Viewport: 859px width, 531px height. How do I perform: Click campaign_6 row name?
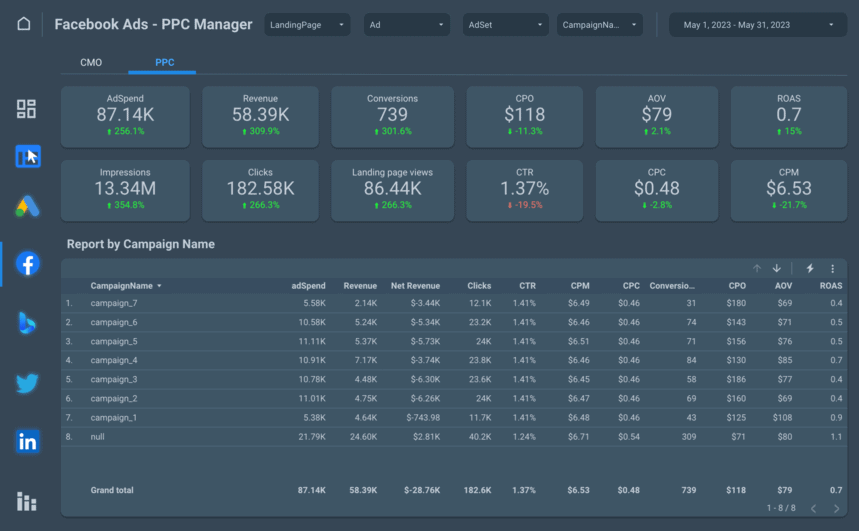click(x=114, y=322)
